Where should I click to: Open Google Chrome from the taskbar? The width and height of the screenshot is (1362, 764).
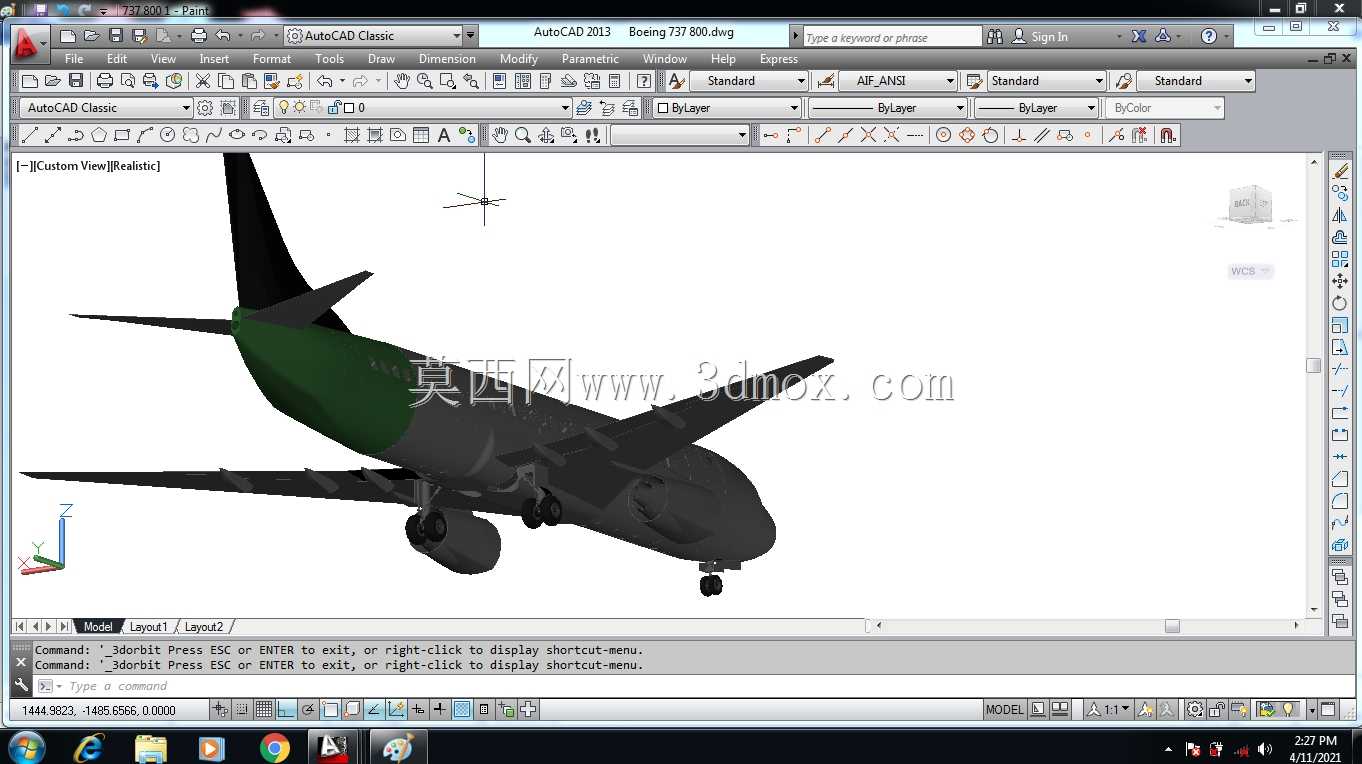(274, 748)
